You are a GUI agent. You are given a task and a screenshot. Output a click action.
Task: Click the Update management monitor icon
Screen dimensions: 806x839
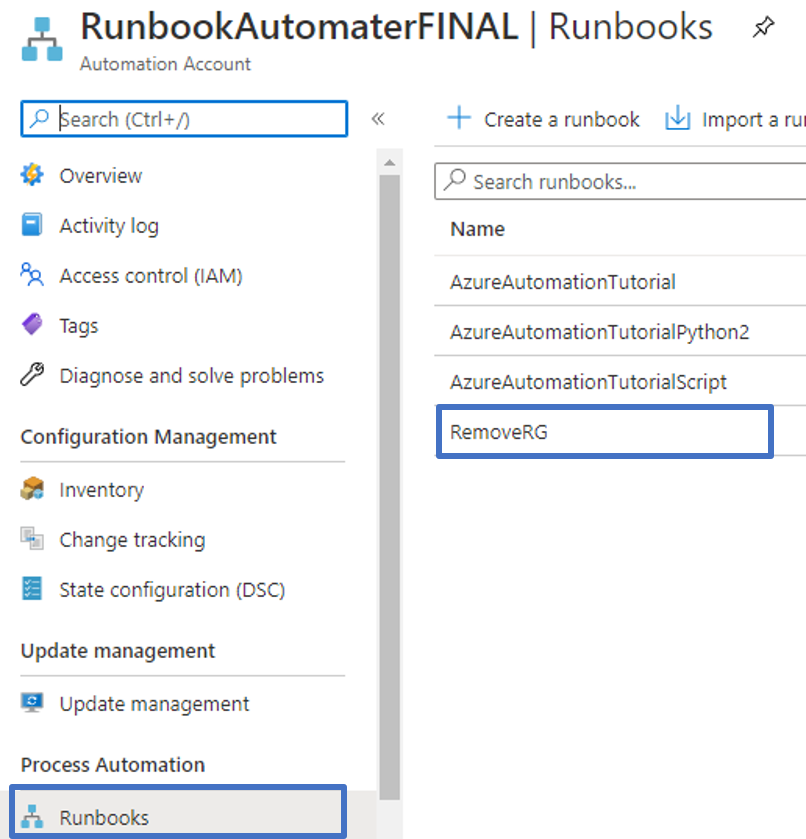pyautogui.click(x=32, y=703)
